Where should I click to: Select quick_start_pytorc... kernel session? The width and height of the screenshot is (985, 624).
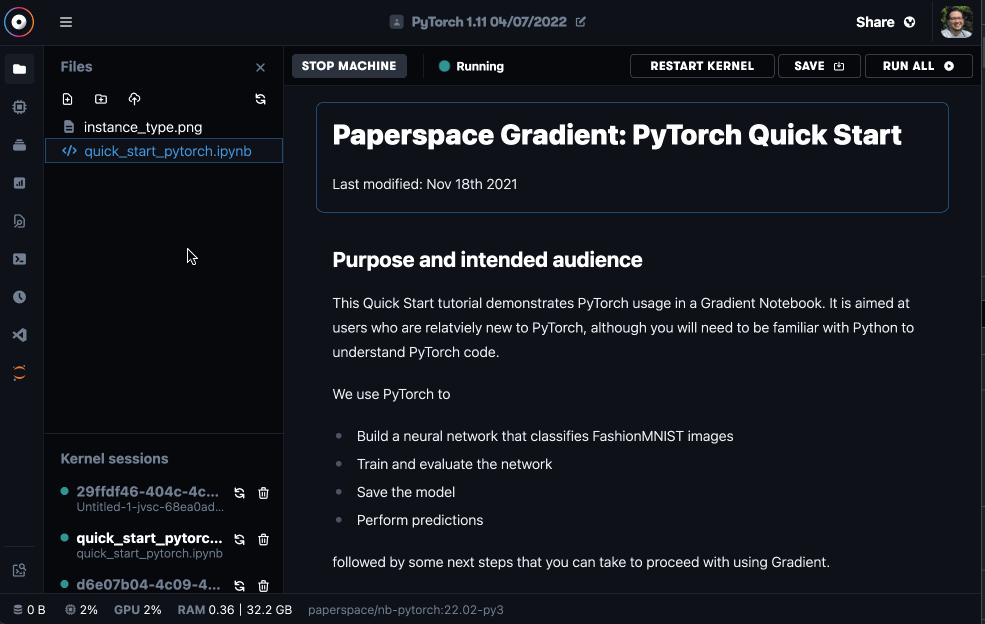(x=150, y=539)
